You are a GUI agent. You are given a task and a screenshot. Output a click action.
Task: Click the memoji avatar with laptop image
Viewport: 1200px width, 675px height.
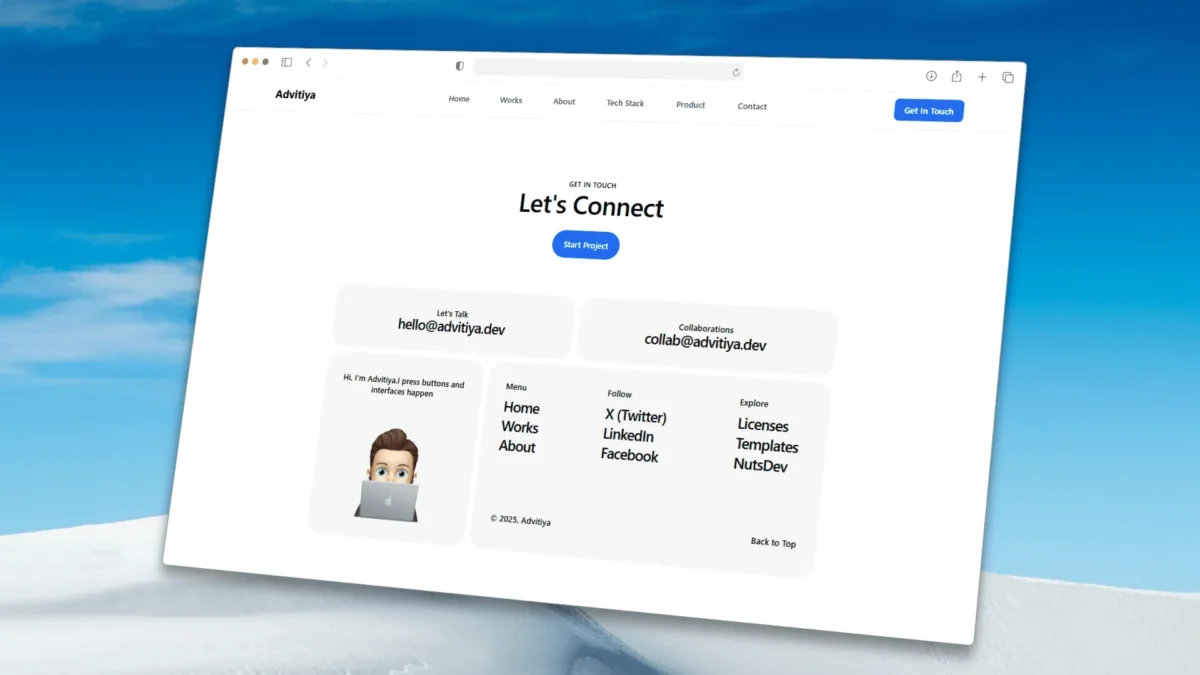(388, 476)
